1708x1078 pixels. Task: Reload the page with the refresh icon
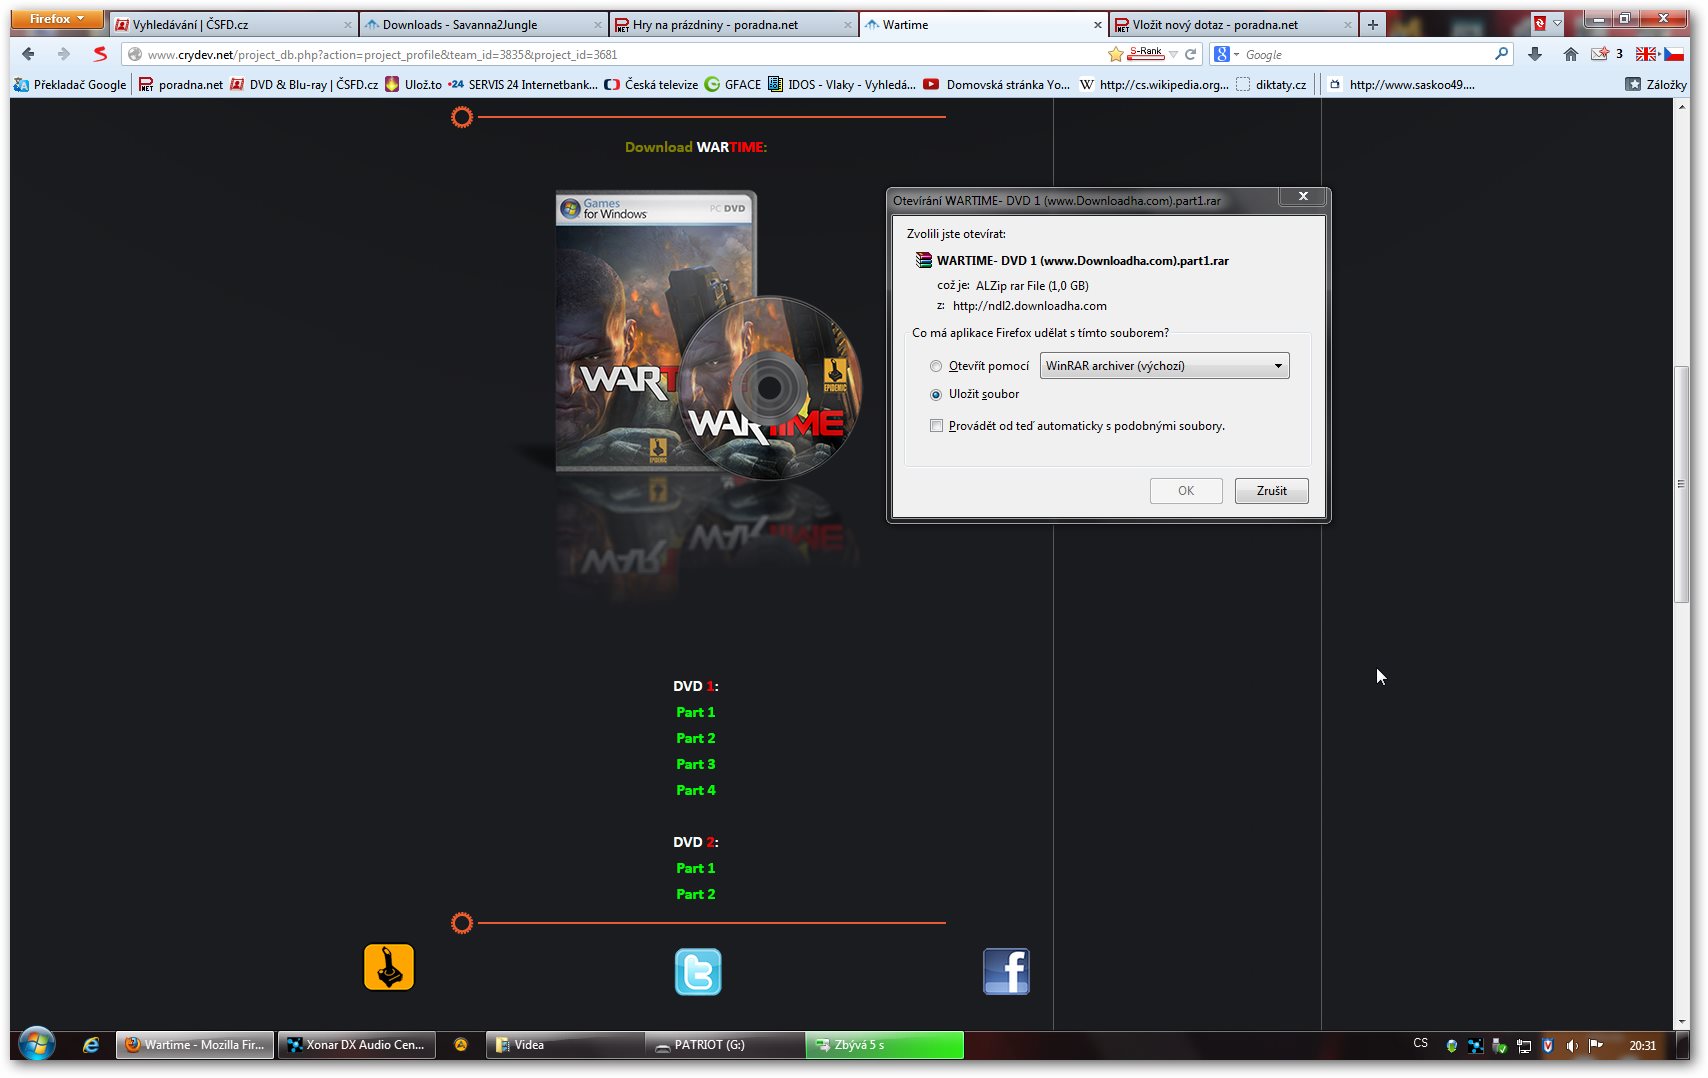[1190, 54]
